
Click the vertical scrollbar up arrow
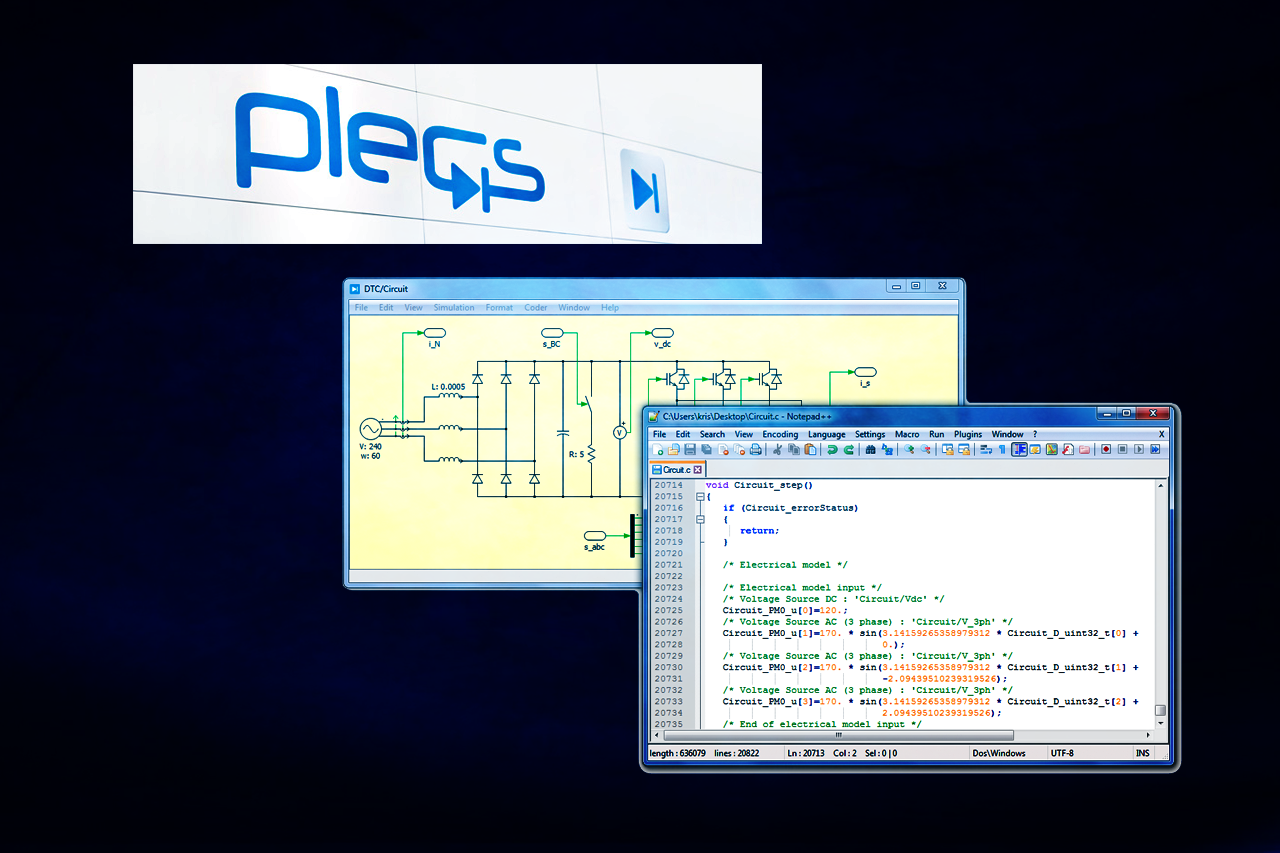[1160, 485]
